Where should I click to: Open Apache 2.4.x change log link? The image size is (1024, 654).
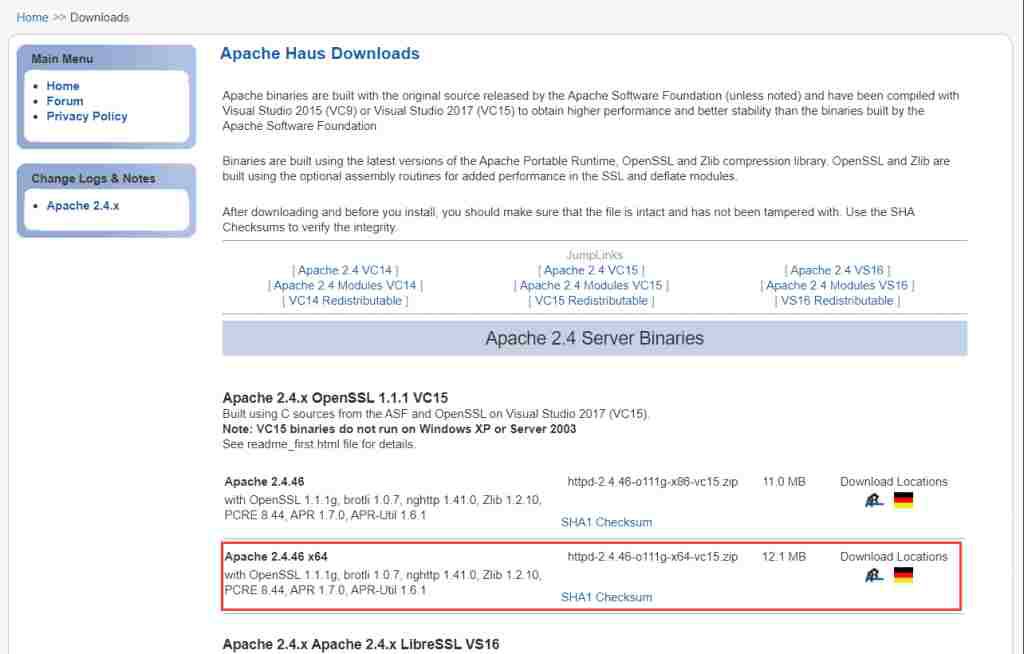tap(83, 206)
